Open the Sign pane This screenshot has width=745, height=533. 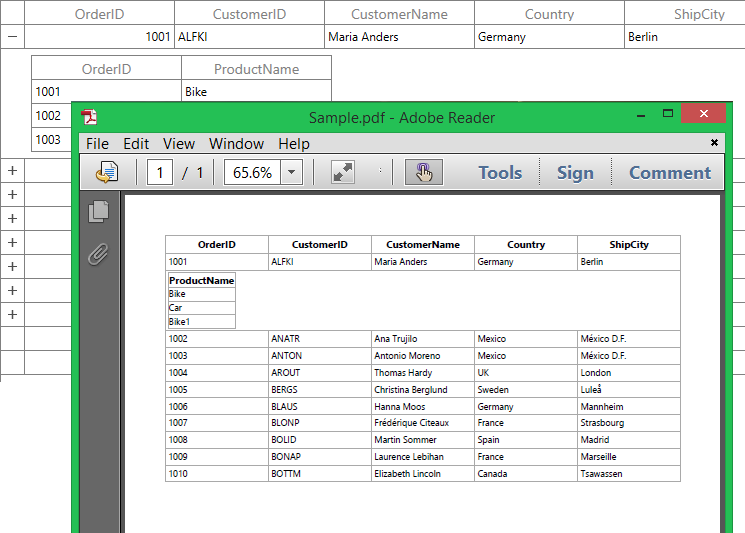(575, 173)
